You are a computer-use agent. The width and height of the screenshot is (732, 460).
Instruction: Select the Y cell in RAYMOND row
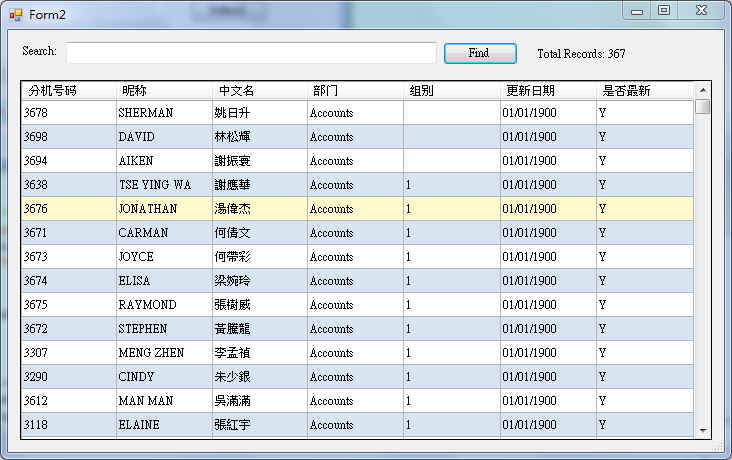click(x=645, y=305)
